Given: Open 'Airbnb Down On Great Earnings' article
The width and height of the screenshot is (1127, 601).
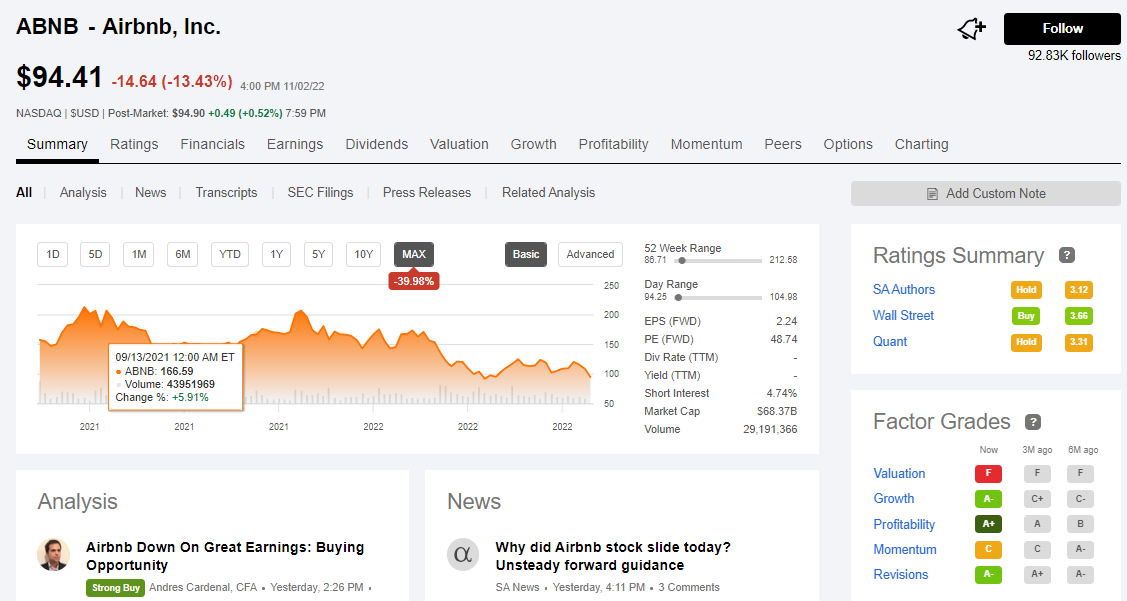Looking at the screenshot, I should (225, 556).
